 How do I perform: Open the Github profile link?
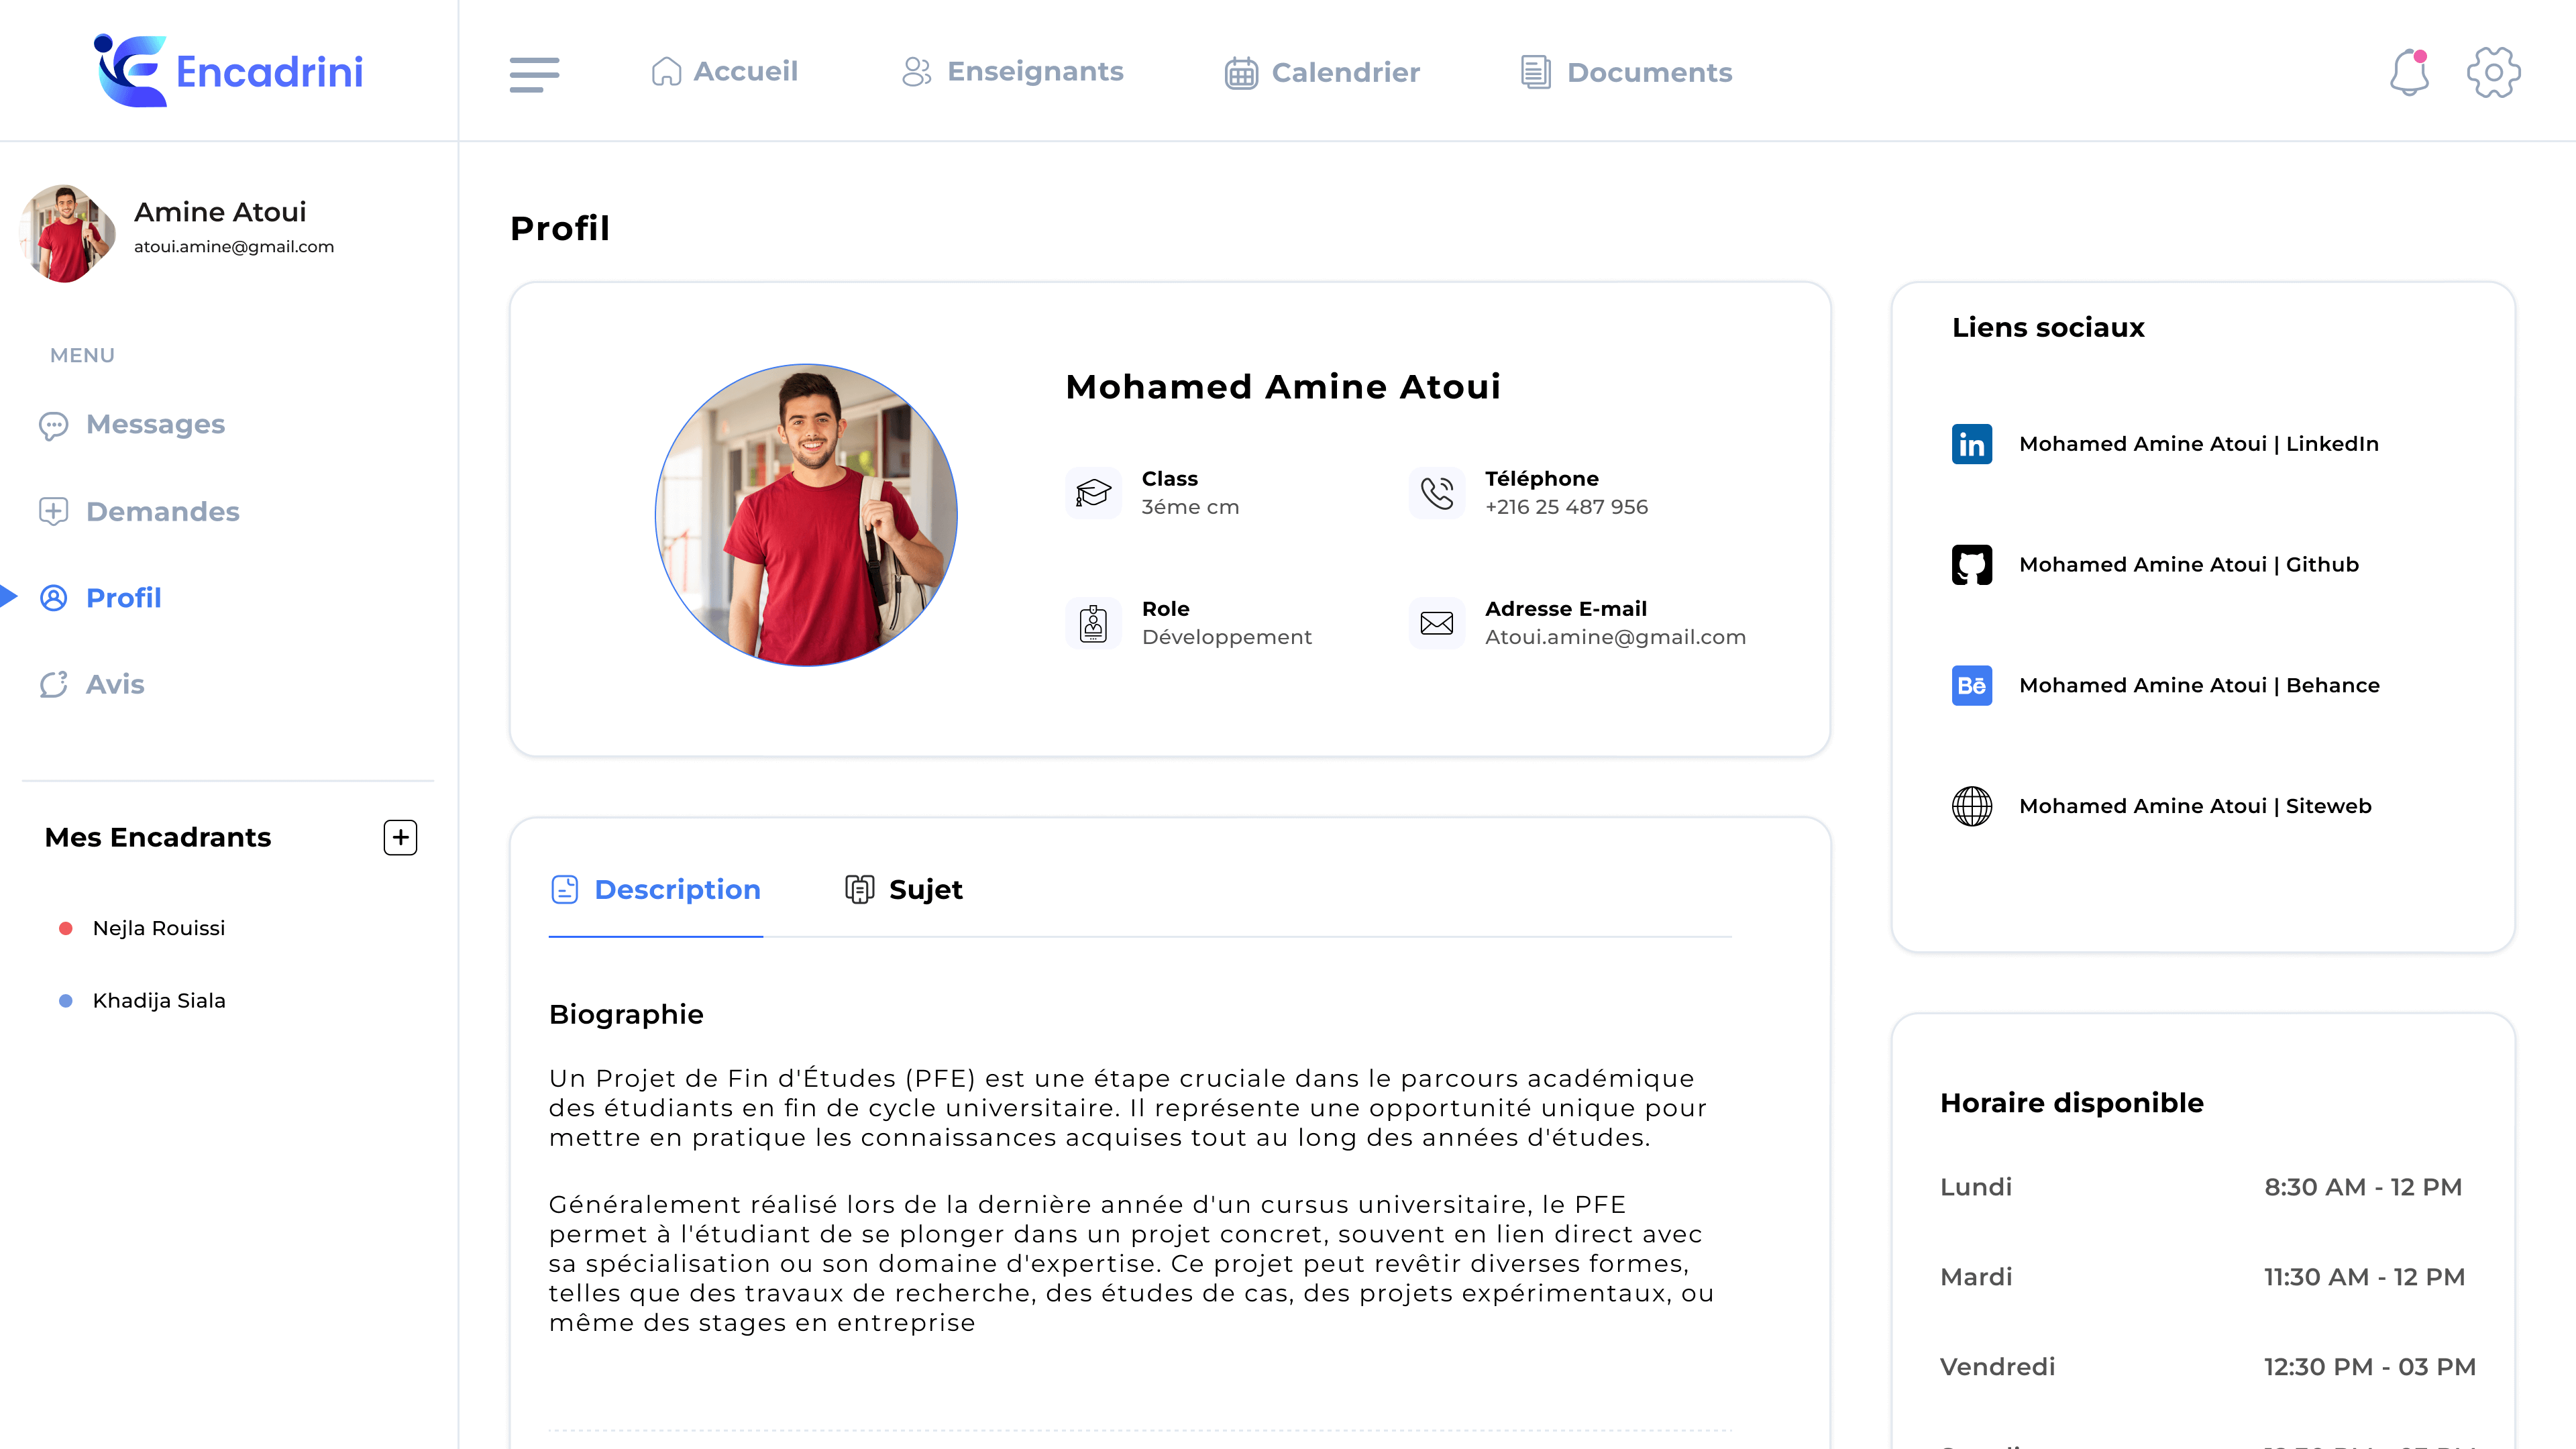2188,565
